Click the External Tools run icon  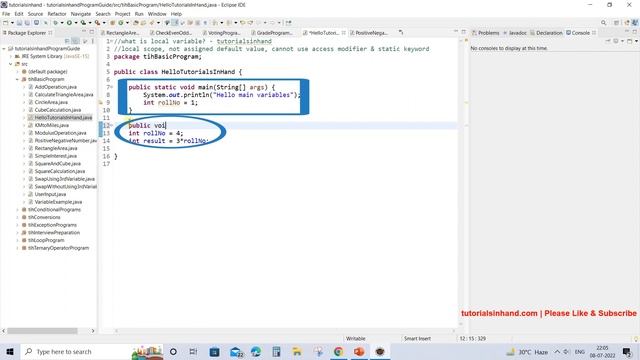[x=97, y=22]
